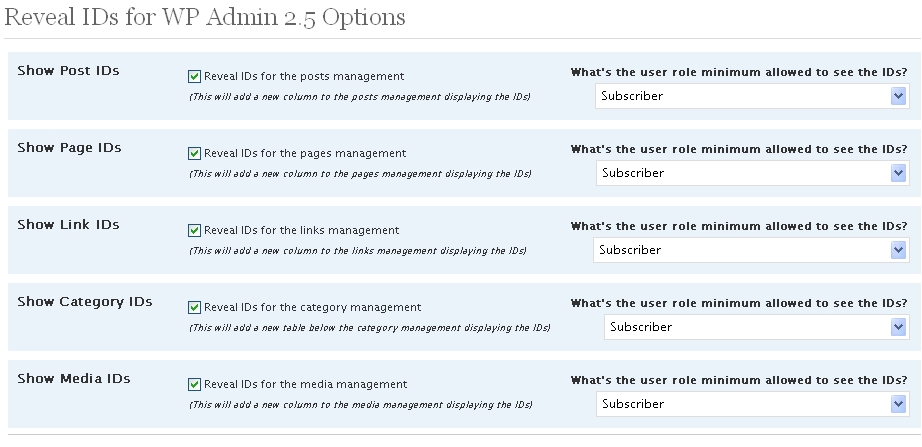
Task: Open the Media IDs user role dropdown
Action: tap(751, 404)
